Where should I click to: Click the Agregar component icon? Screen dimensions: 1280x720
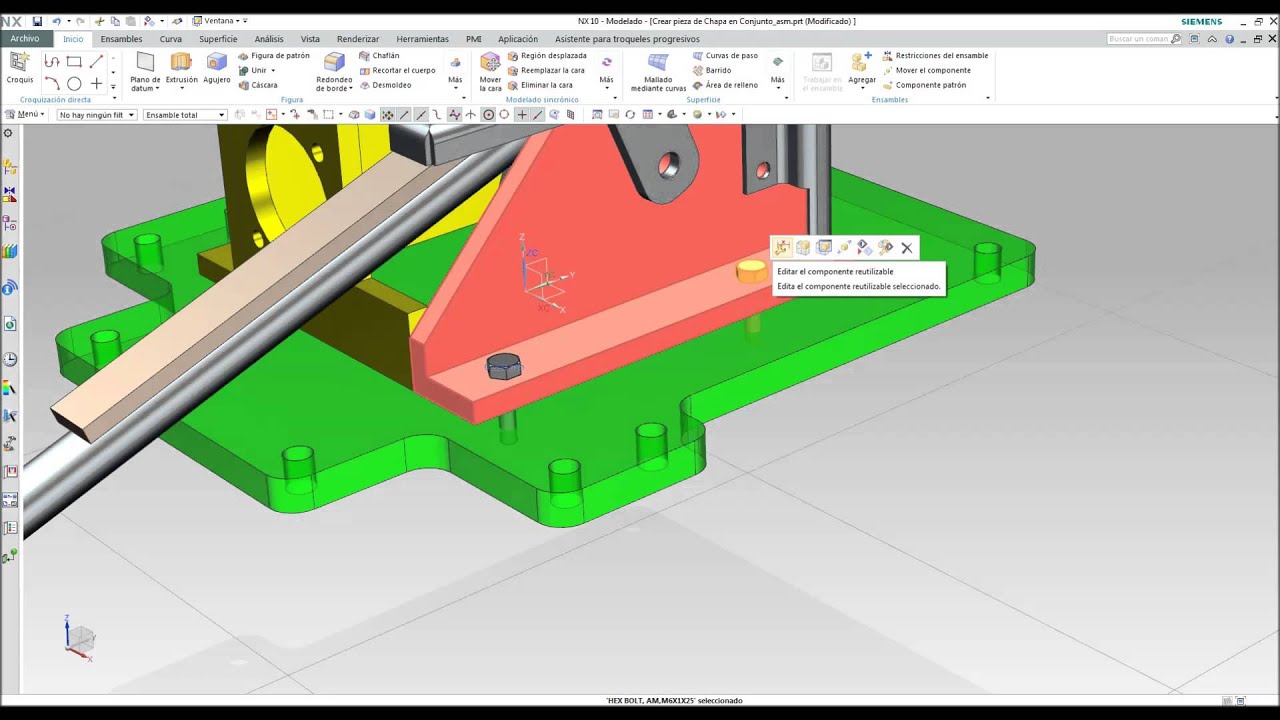[x=861, y=62]
